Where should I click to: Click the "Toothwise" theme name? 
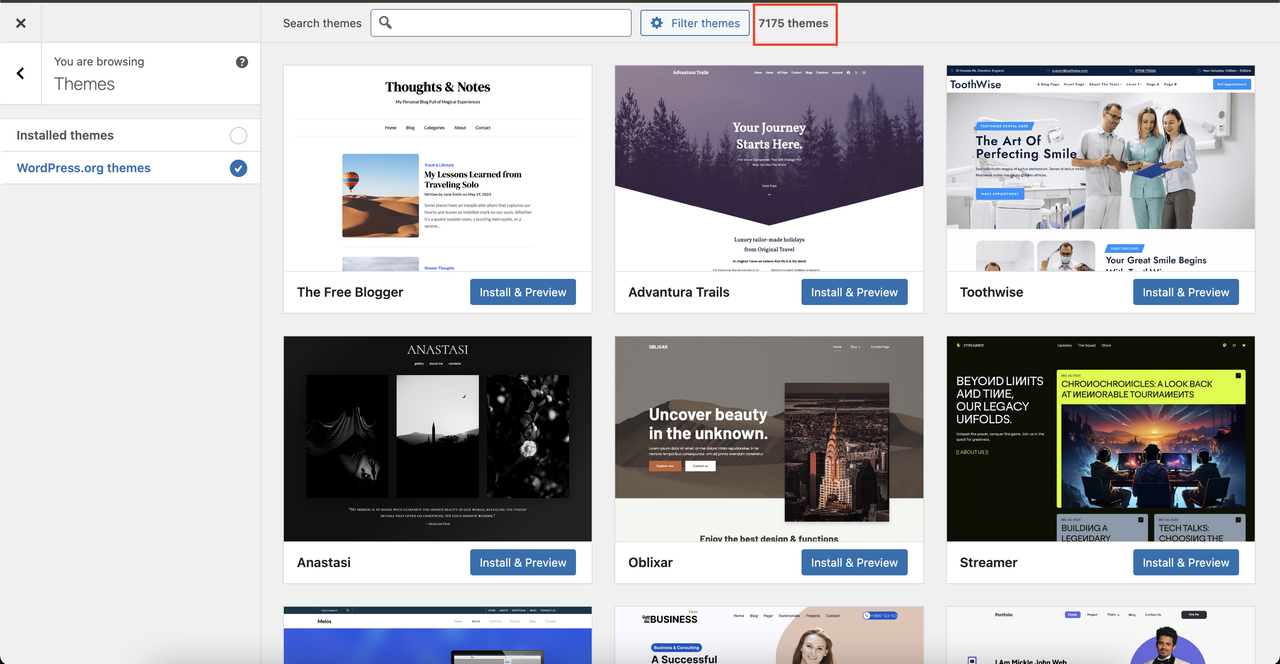tap(992, 292)
